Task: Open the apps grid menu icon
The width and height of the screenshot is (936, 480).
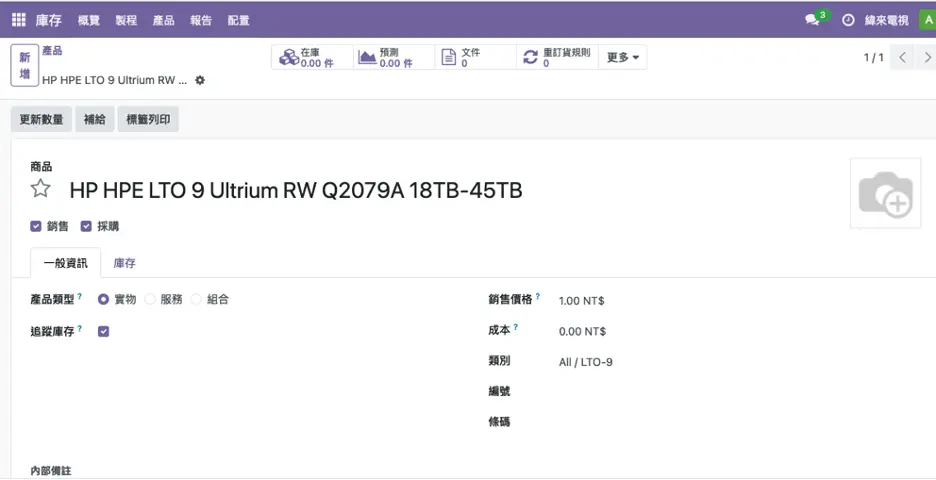Action: point(19,20)
